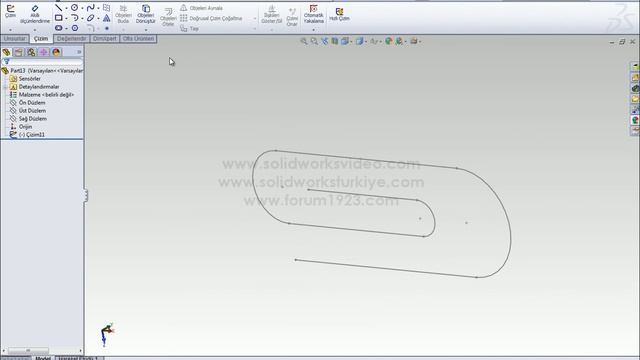The height and width of the screenshot is (360, 640).
Task: Click the Zoom to Area view icon
Action: 314,41
